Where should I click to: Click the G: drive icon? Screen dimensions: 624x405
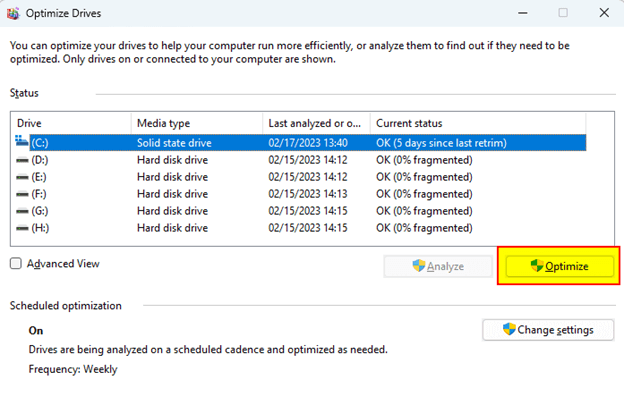pyautogui.click(x=23, y=211)
